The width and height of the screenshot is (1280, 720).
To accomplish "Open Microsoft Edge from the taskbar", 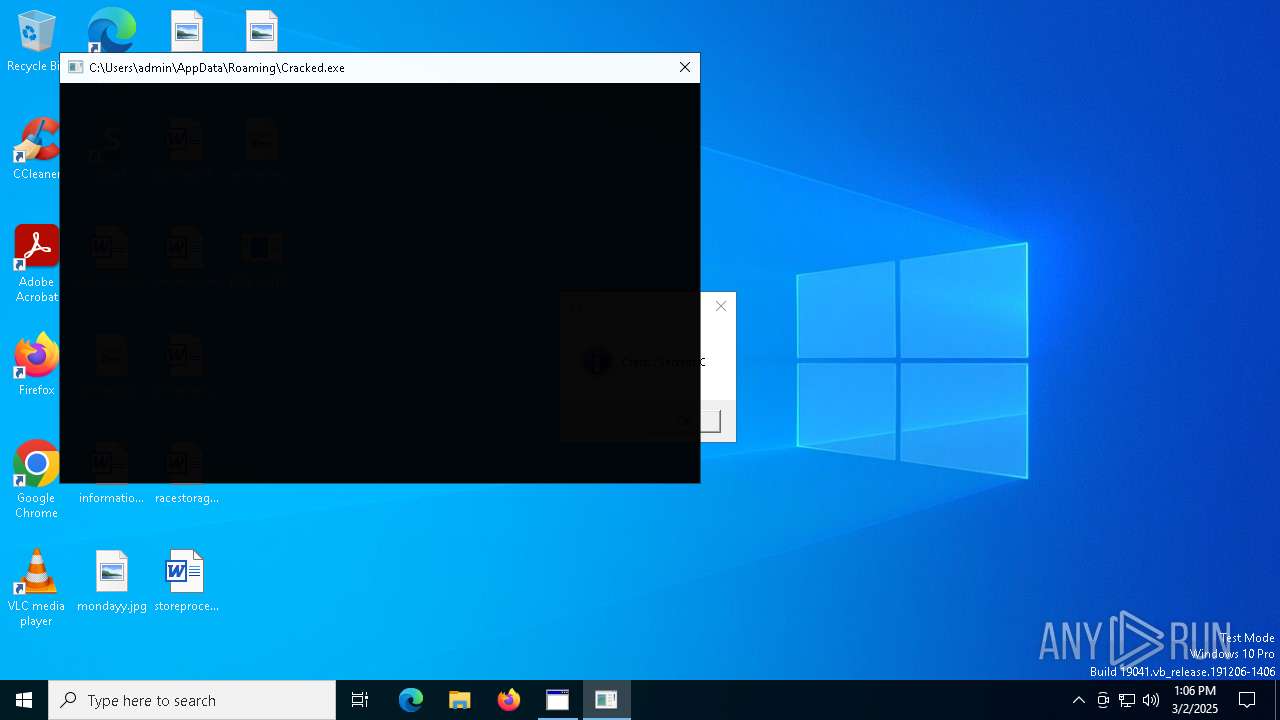I will (411, 700).
